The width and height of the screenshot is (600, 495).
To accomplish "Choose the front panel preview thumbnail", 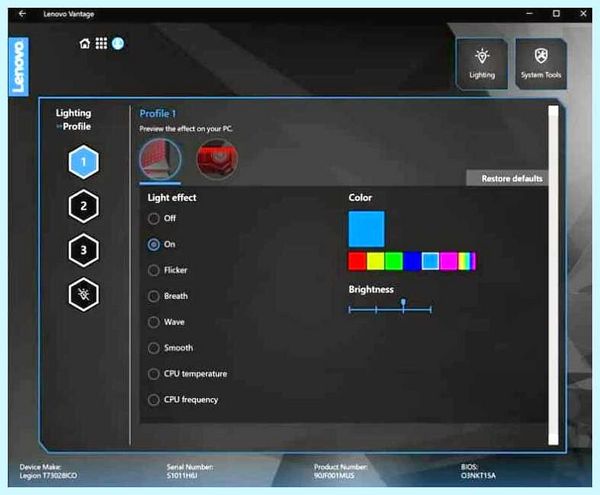I will pyautogui.click(x=160, y=159).
